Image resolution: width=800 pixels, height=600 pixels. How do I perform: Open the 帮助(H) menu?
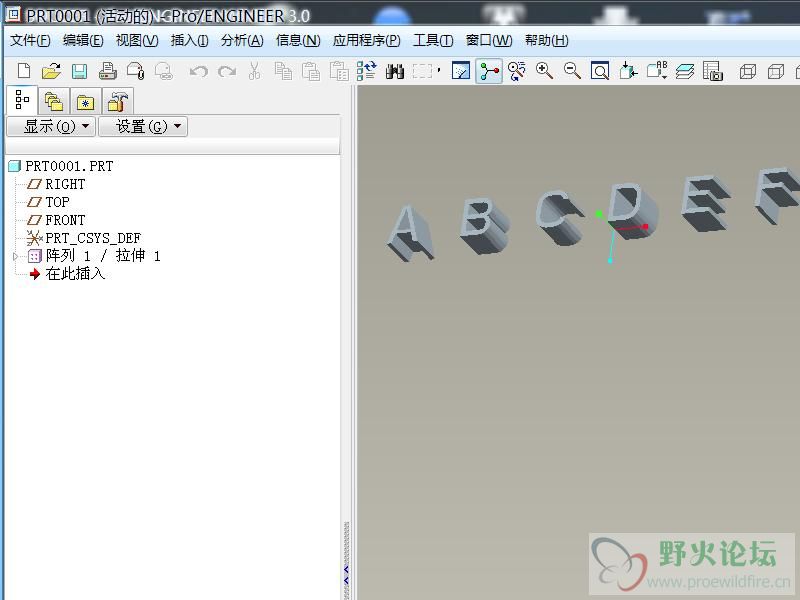coord(546,40)
